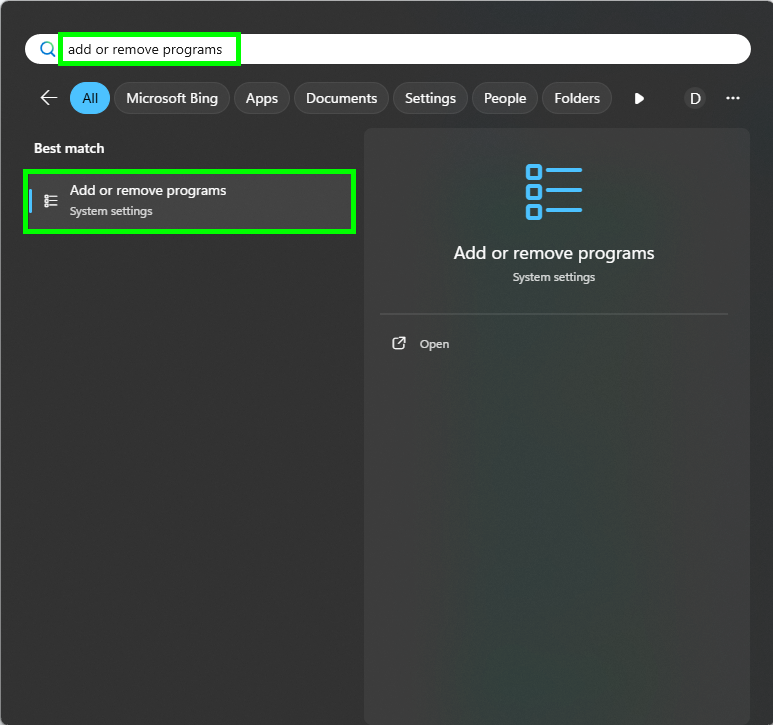
Task: Click the Add or remove programs preview title
Action: point(553,253)
